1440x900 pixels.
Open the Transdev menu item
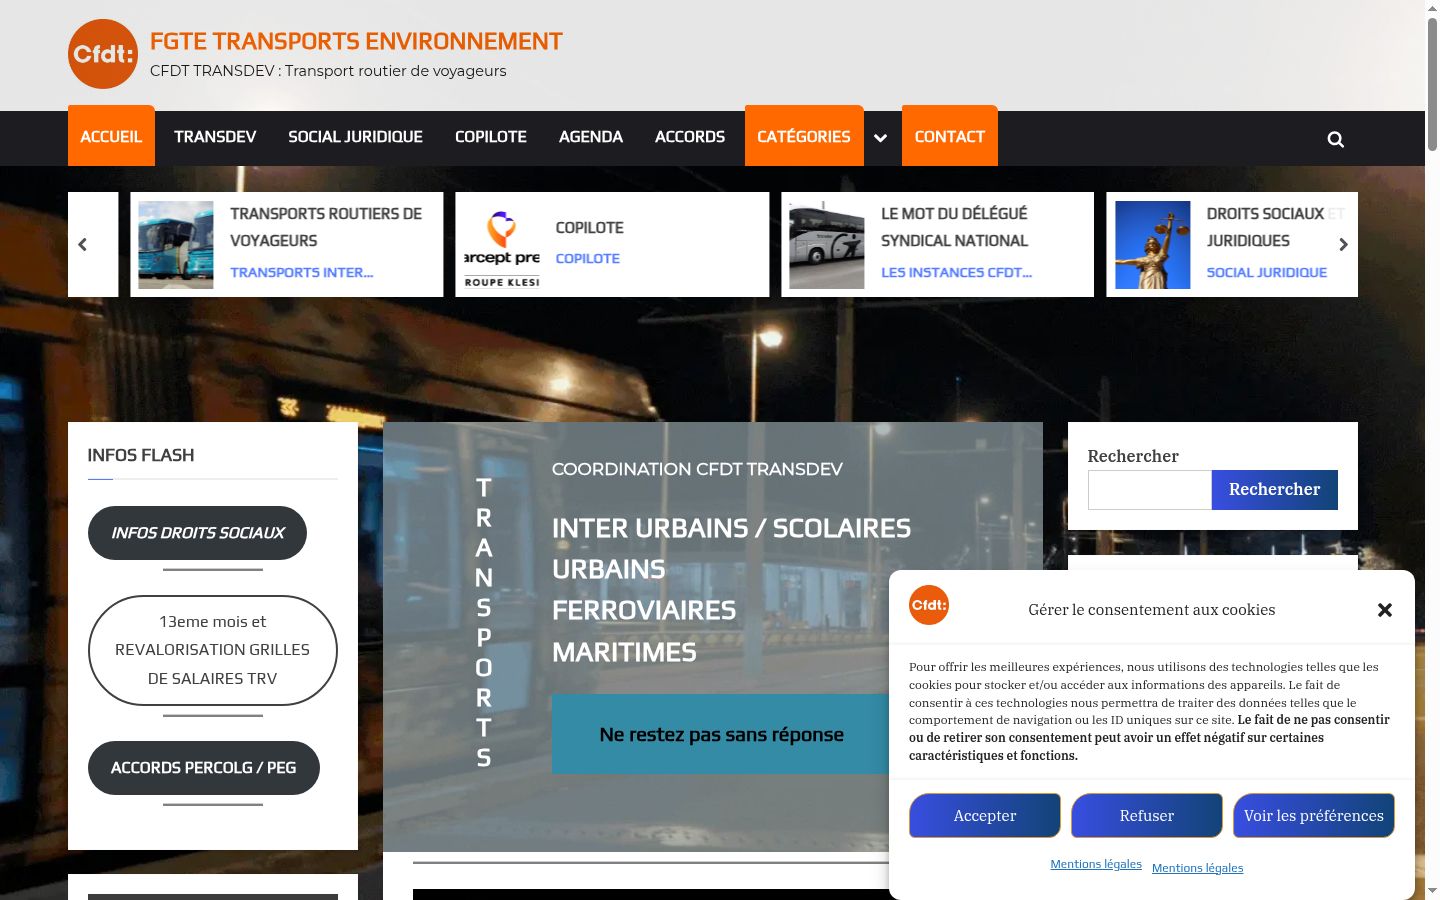tap(215, 137)
